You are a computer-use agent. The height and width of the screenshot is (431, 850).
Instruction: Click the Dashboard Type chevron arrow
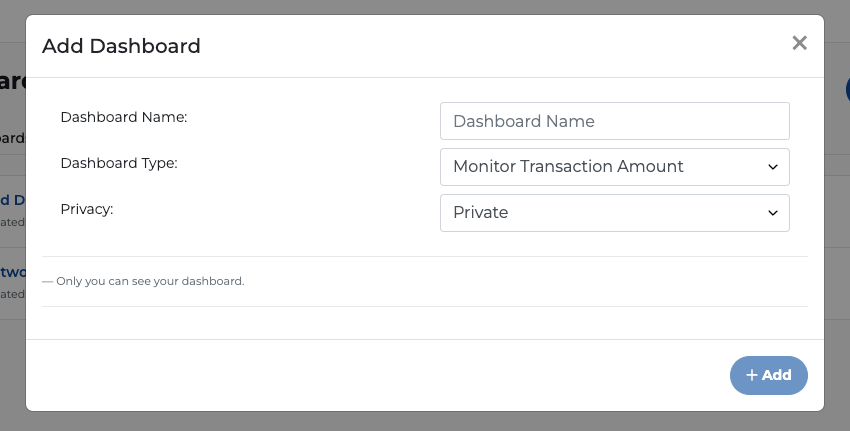coord(772,167)
